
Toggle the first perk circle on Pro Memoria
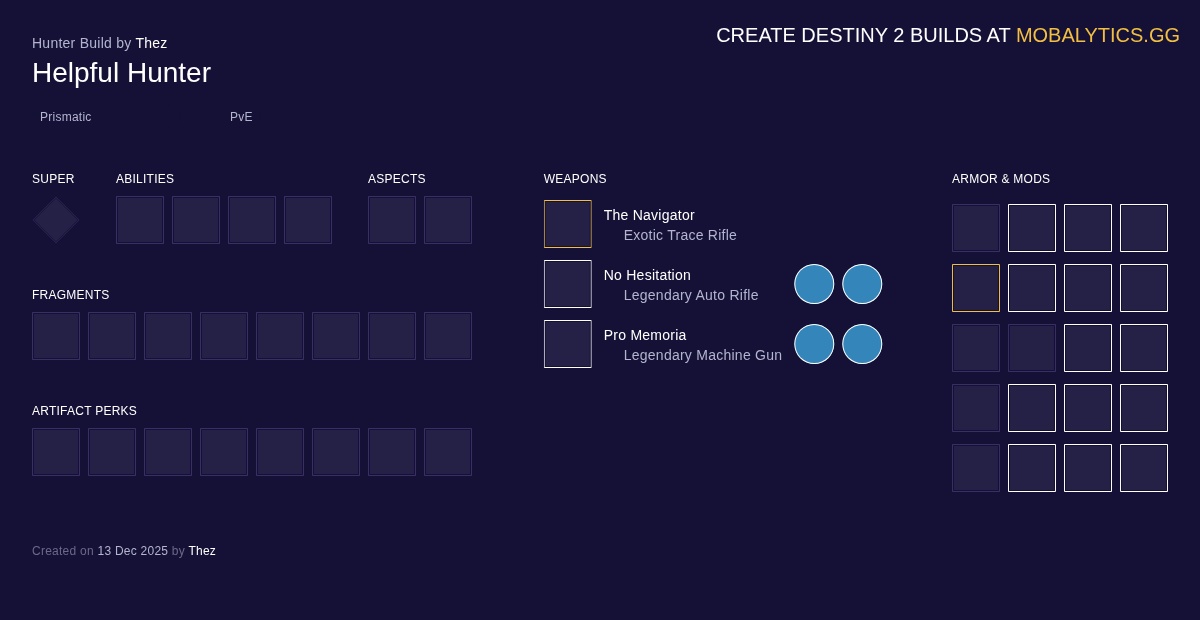click(814, 344)
